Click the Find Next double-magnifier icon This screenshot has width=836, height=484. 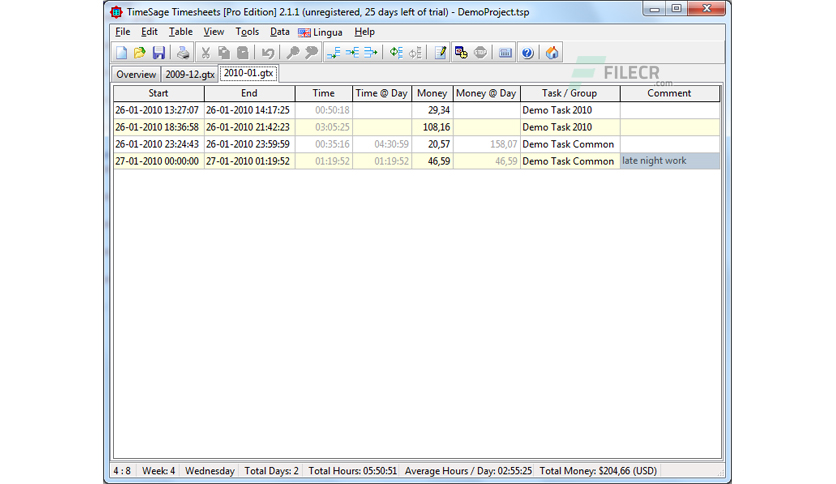[x=311, y=52]
